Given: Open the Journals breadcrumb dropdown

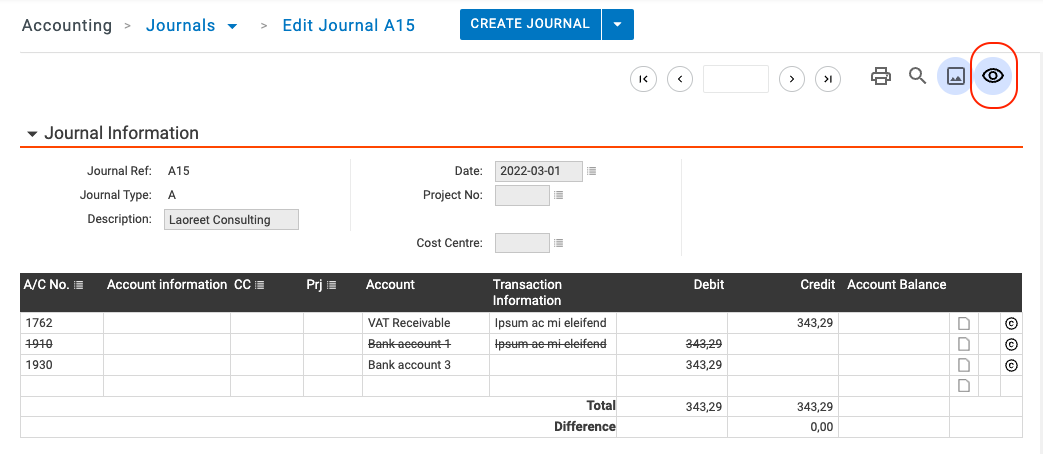Looking at the screenshot, I should (233, 26).
